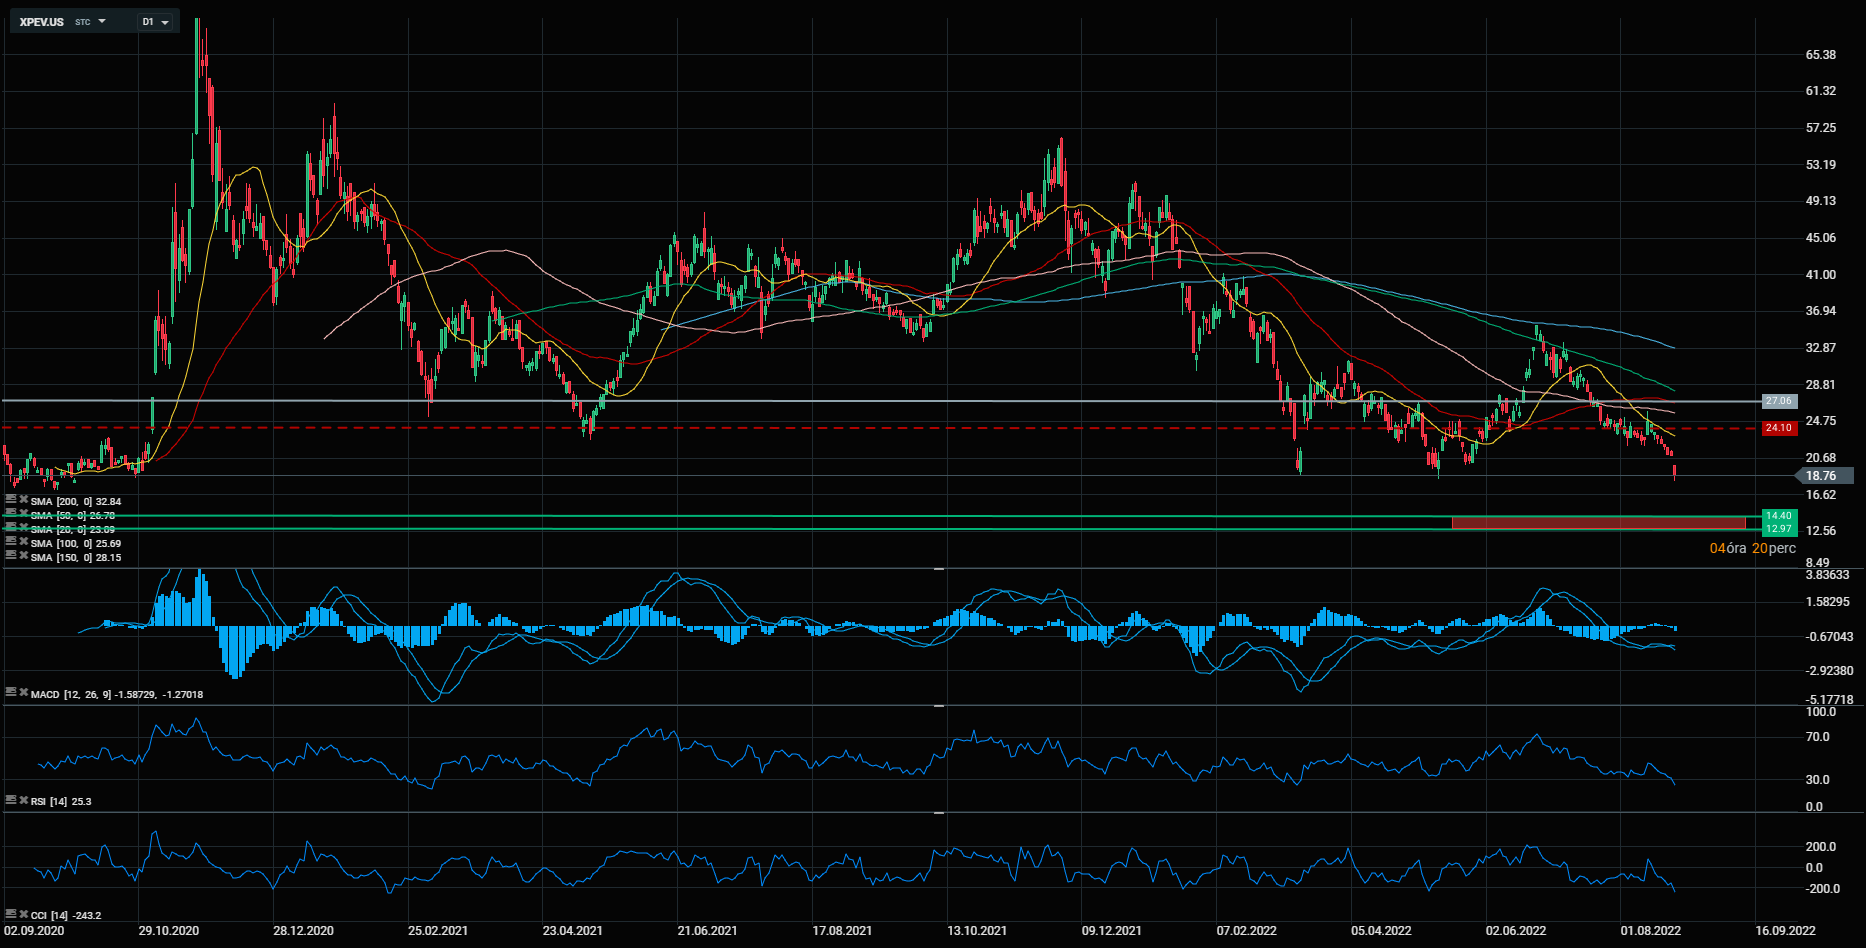Delete the RSI indicator panel
Viewport: 1866px width, 948px height.
click(23, 799)
